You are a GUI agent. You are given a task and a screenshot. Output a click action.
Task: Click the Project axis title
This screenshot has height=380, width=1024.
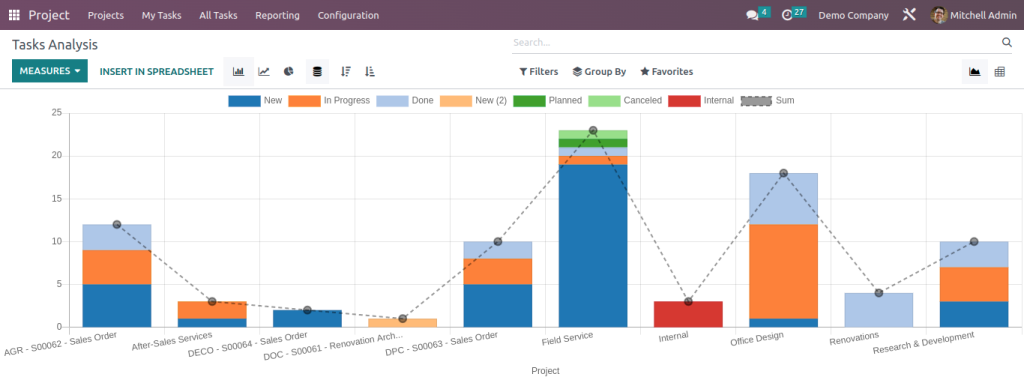[545, 371]
